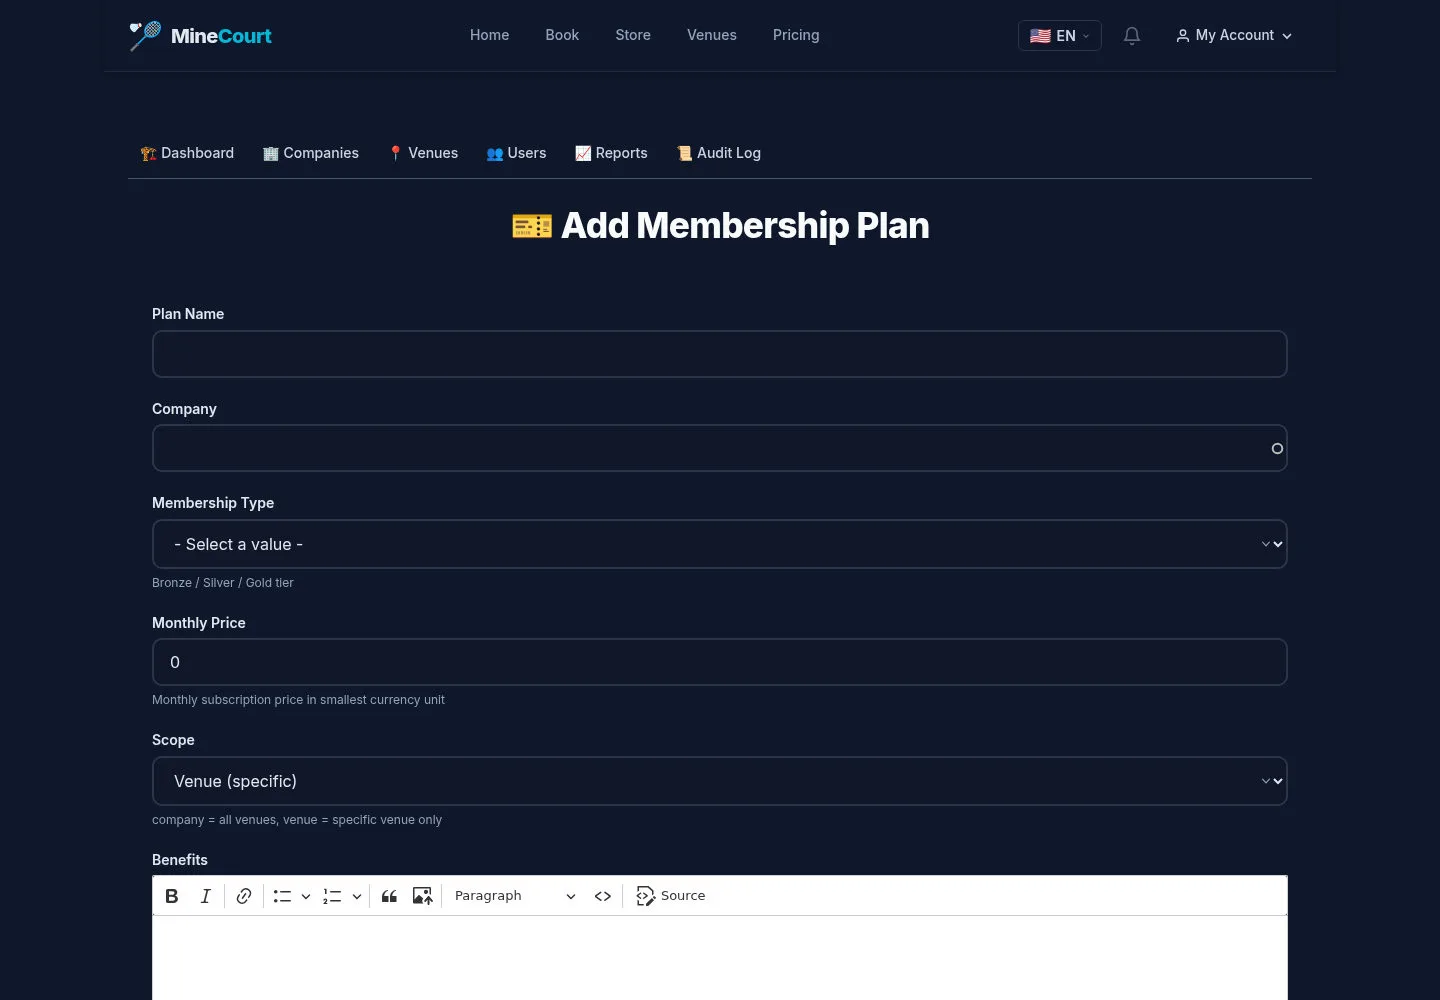
Task: Open Venues in top navigation
Action: [712, 35]
